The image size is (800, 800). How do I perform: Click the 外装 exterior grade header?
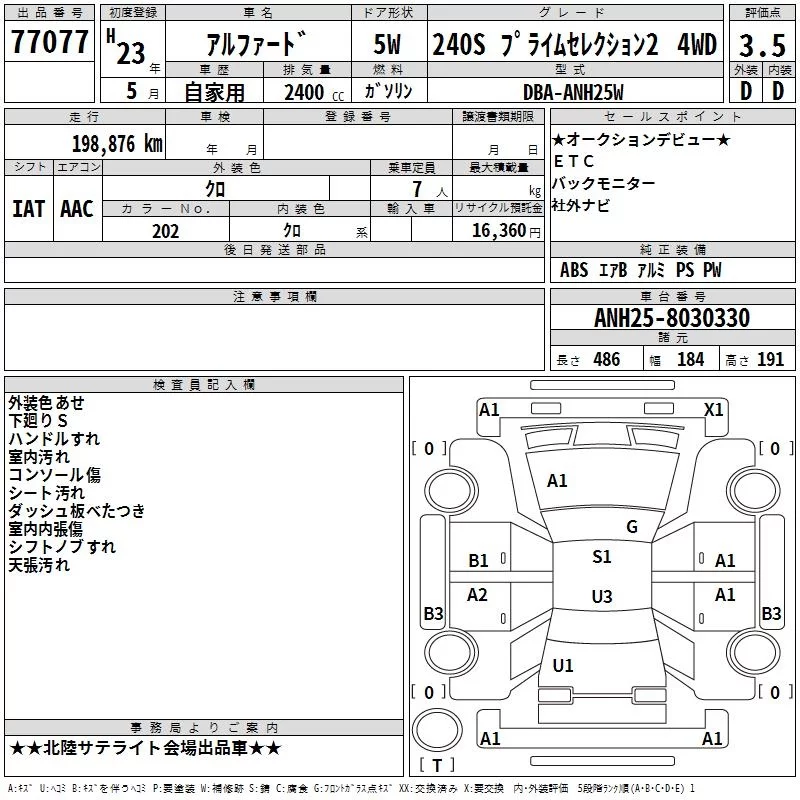click(x=746, y=69)
